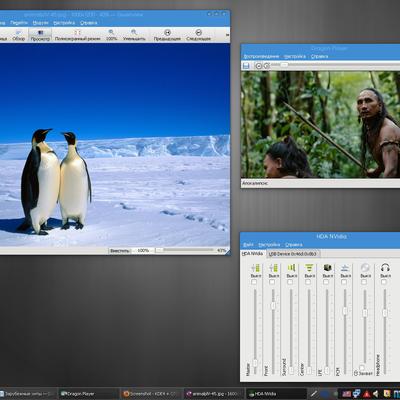Click the video frame in Dragon Player
This screenshot has width=400, height=400.
click(320, 124)
